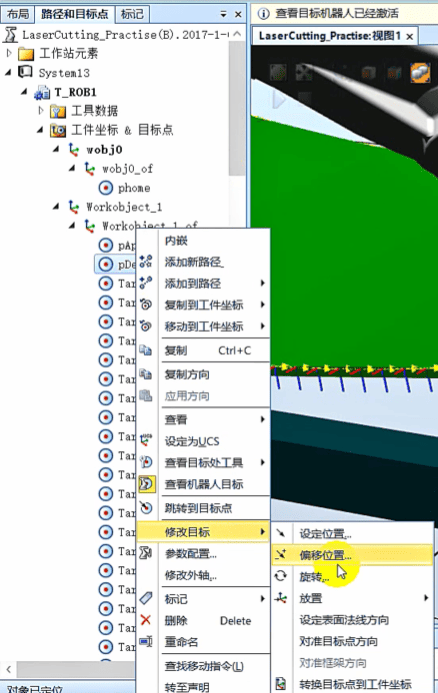This screenshot has width=438, height=693.
Task: Click the 复制 copy icon
Action: click(x=146, y=350)
